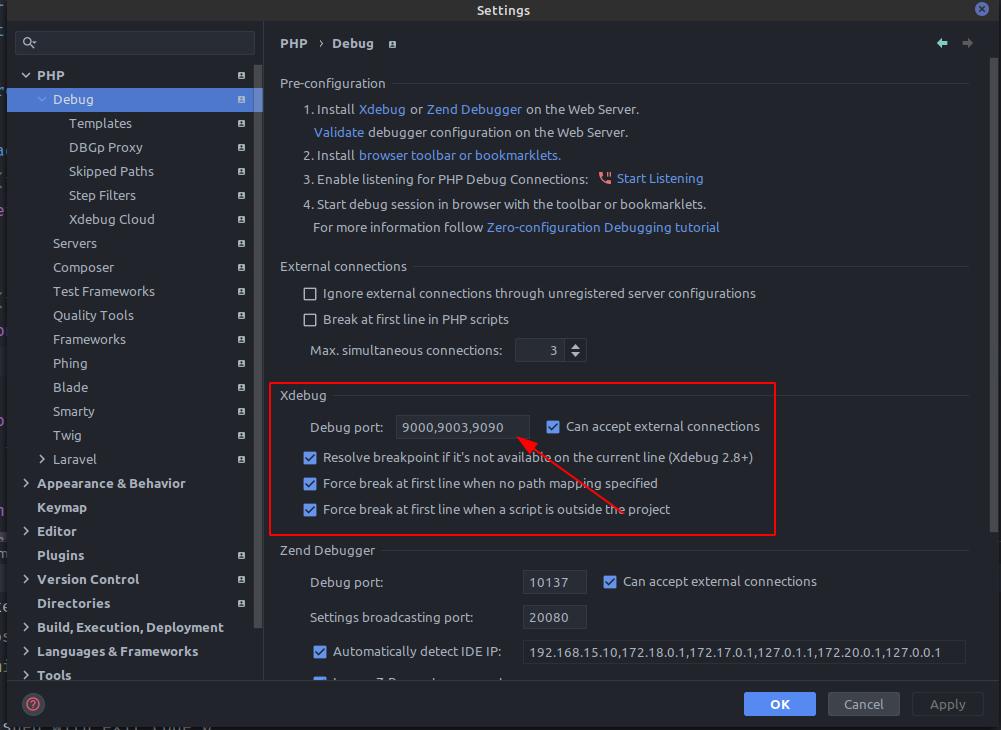Click project settings icon on Step Filters row
This screenshot has height=730, width=1001.
(x=241, y=195)
